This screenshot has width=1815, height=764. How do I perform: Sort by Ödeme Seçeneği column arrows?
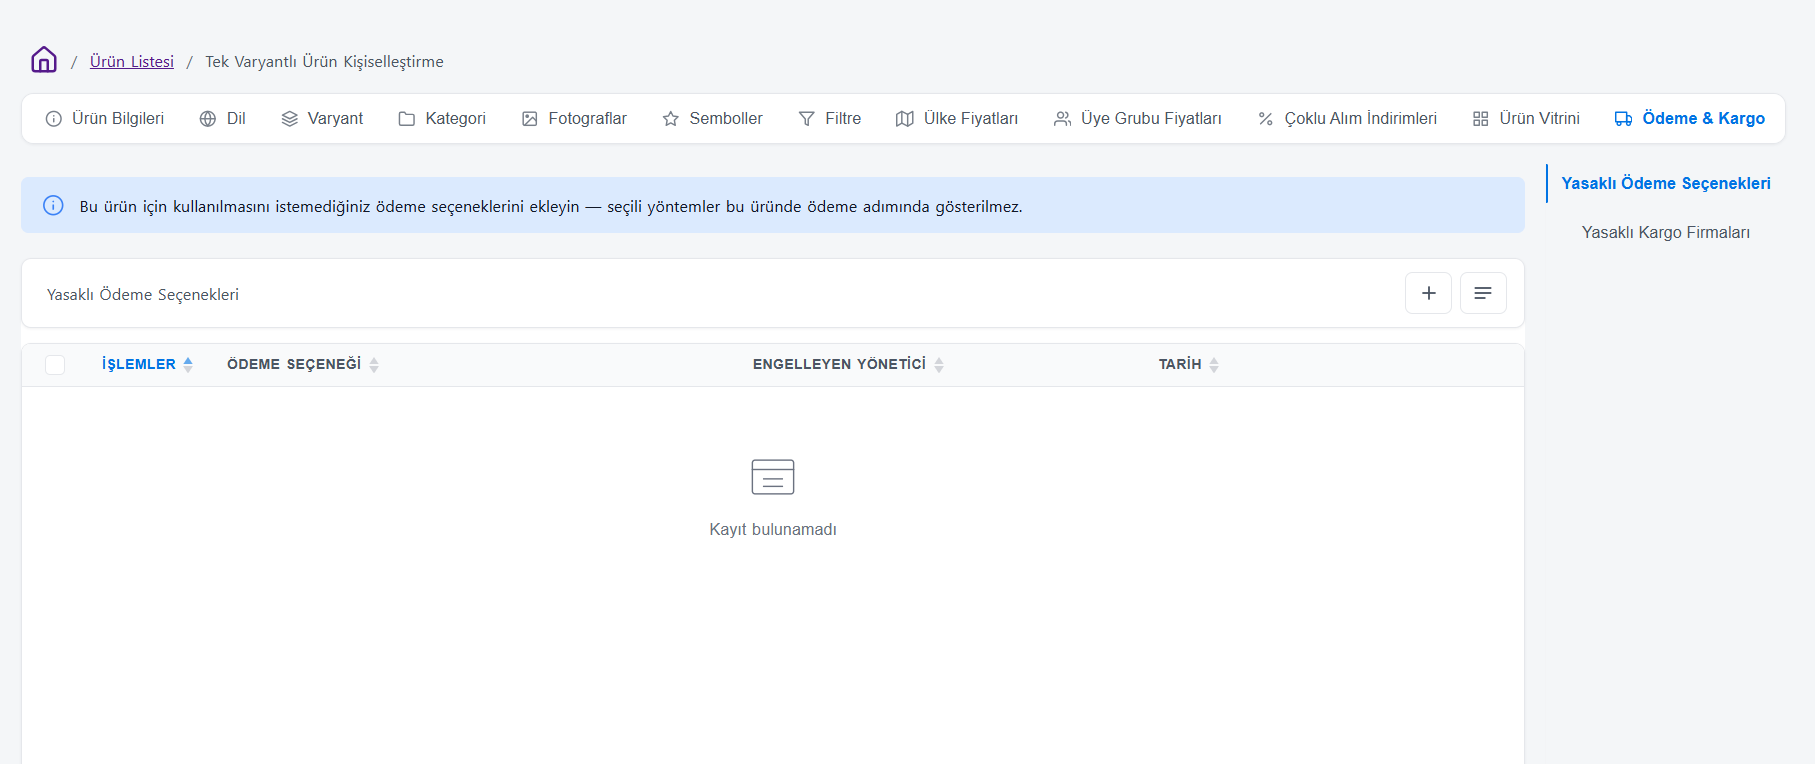click(x=374, y=365)
